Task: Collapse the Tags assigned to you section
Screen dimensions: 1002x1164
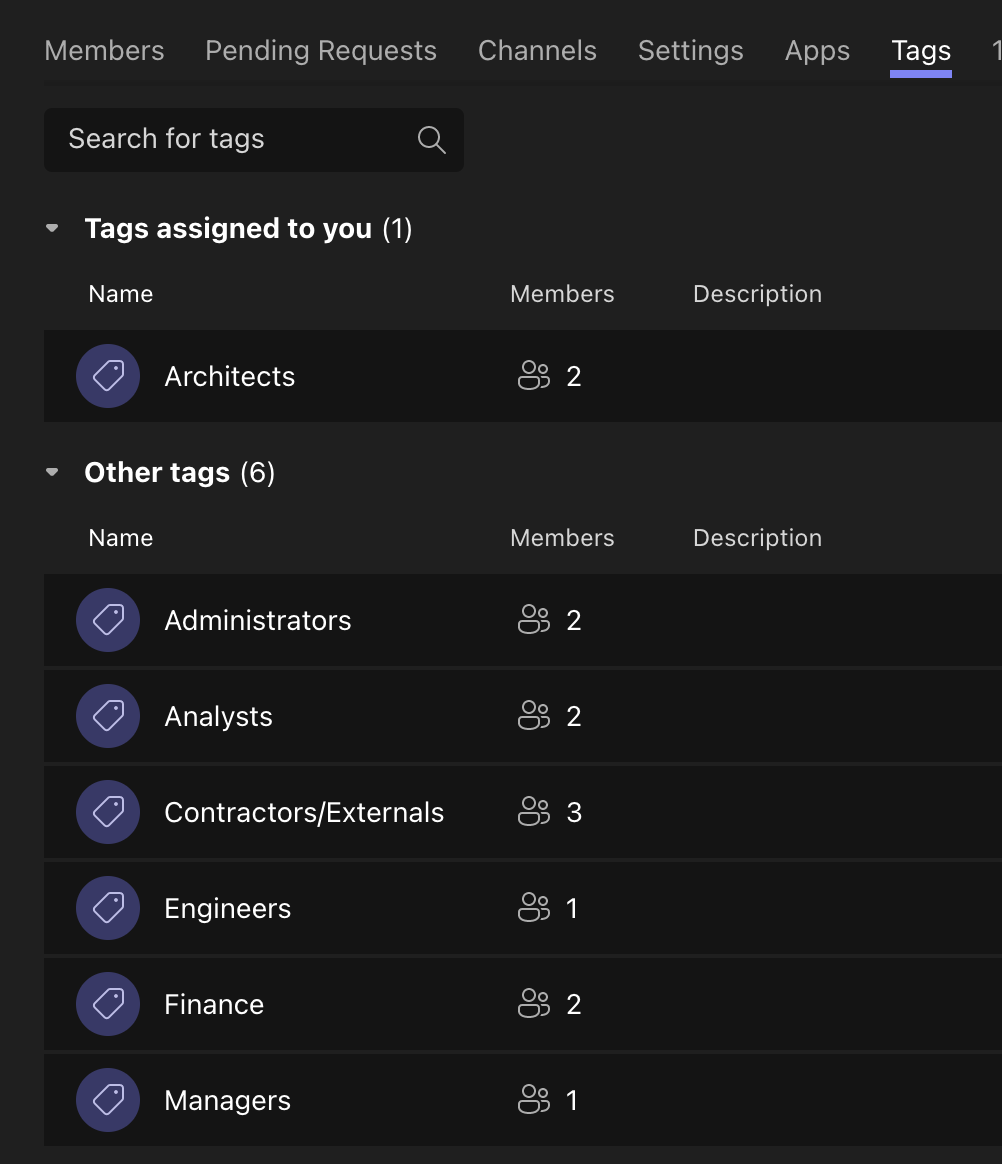Action: tap(53, 229)
